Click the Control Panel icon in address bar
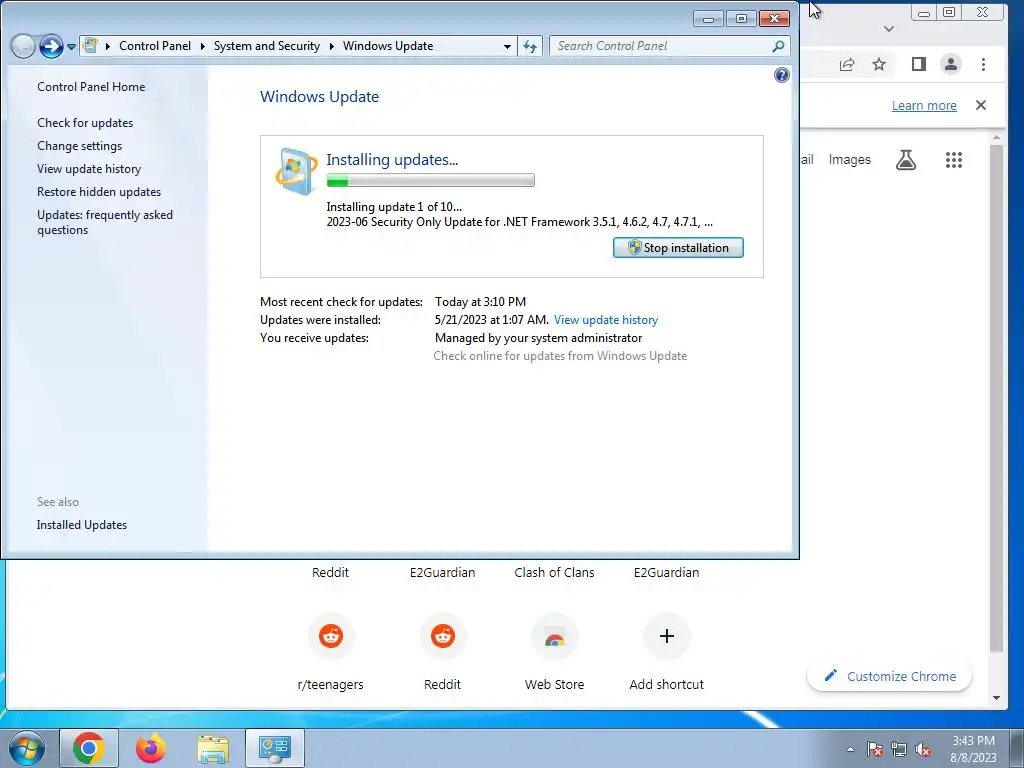Image resolution: width=1024 pixels, height=768 pixels. pos(90,46)
